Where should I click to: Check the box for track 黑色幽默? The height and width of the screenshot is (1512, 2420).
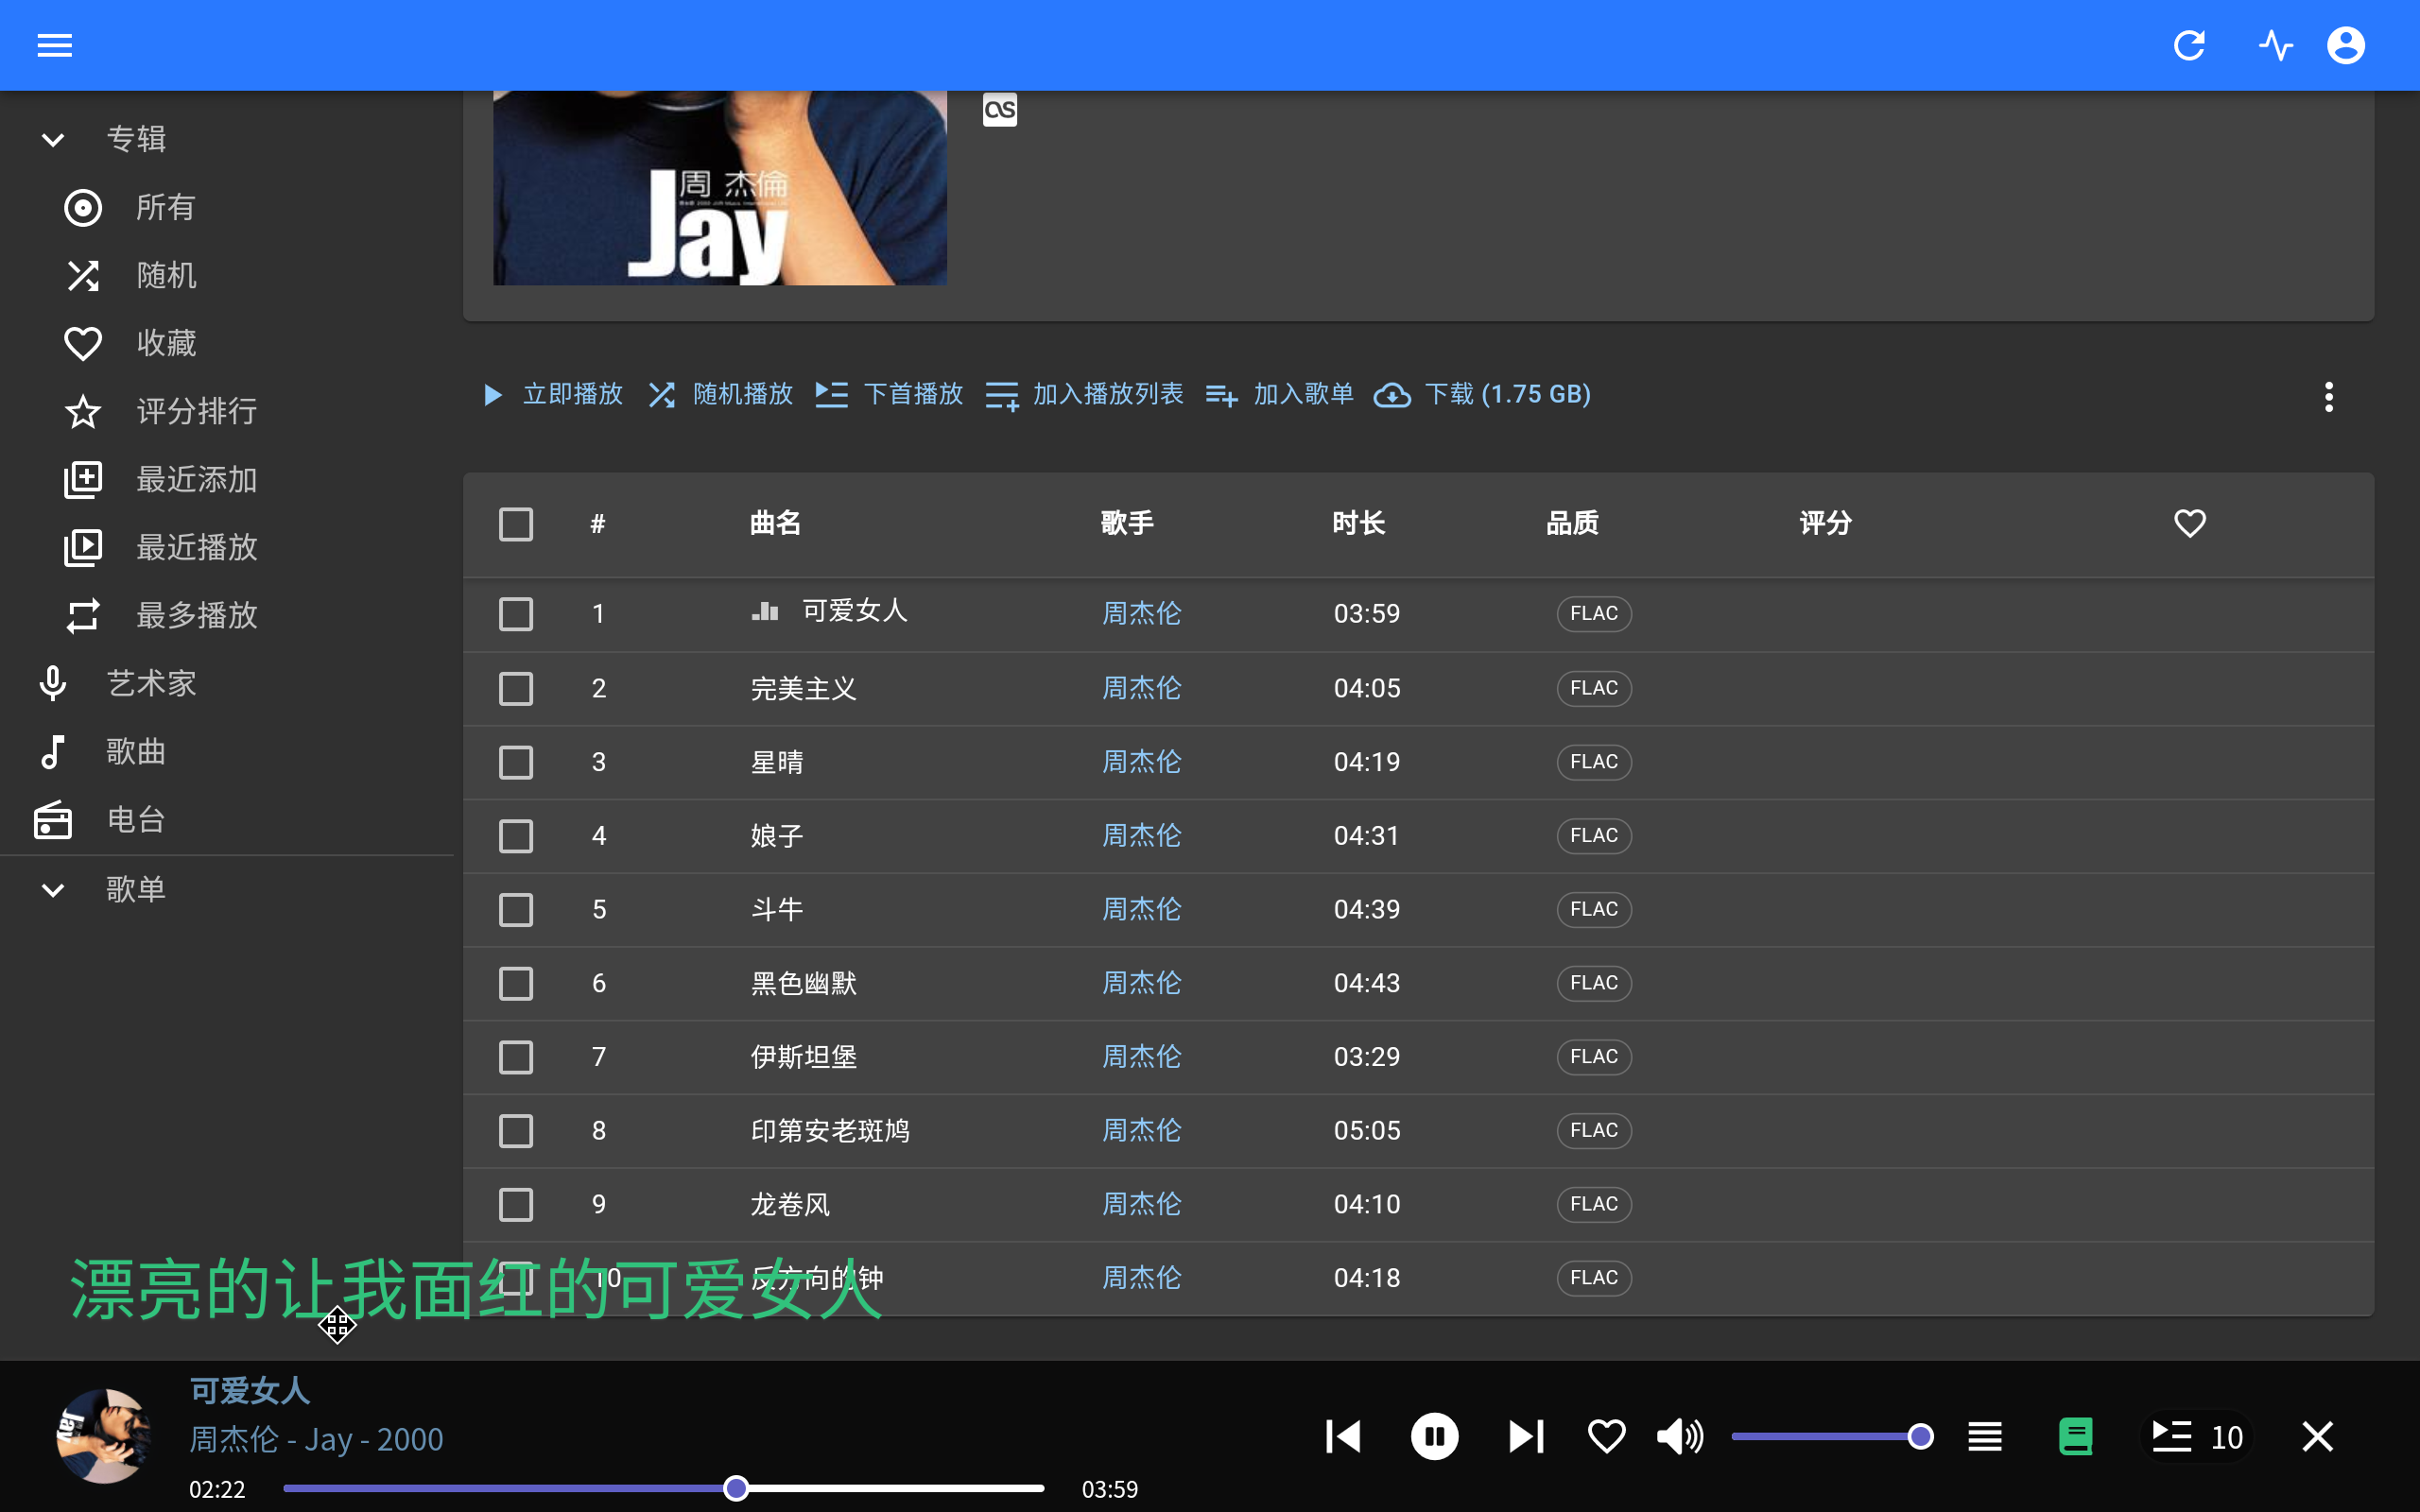[516, 983]
